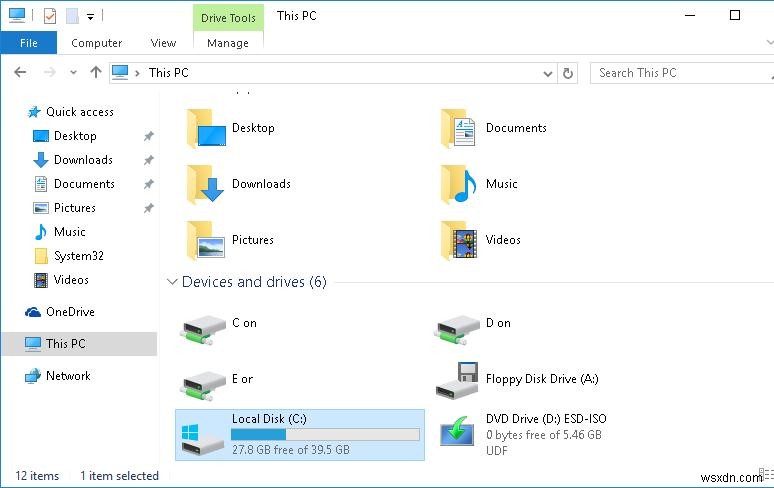Click the Forward navigation arrow
The height and width of the screenshot is (488, 774).
pyautogui.click(x=49, y=73)
